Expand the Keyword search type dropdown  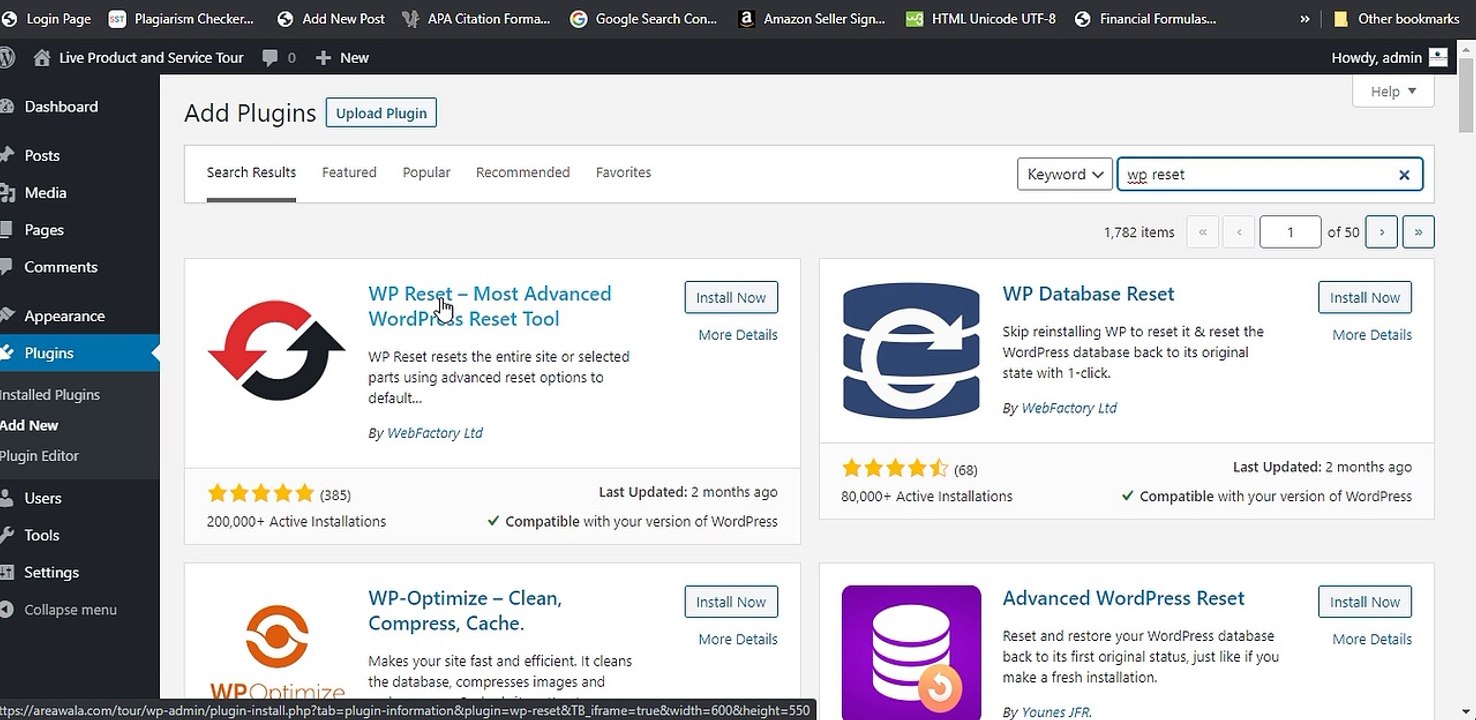1065,174
